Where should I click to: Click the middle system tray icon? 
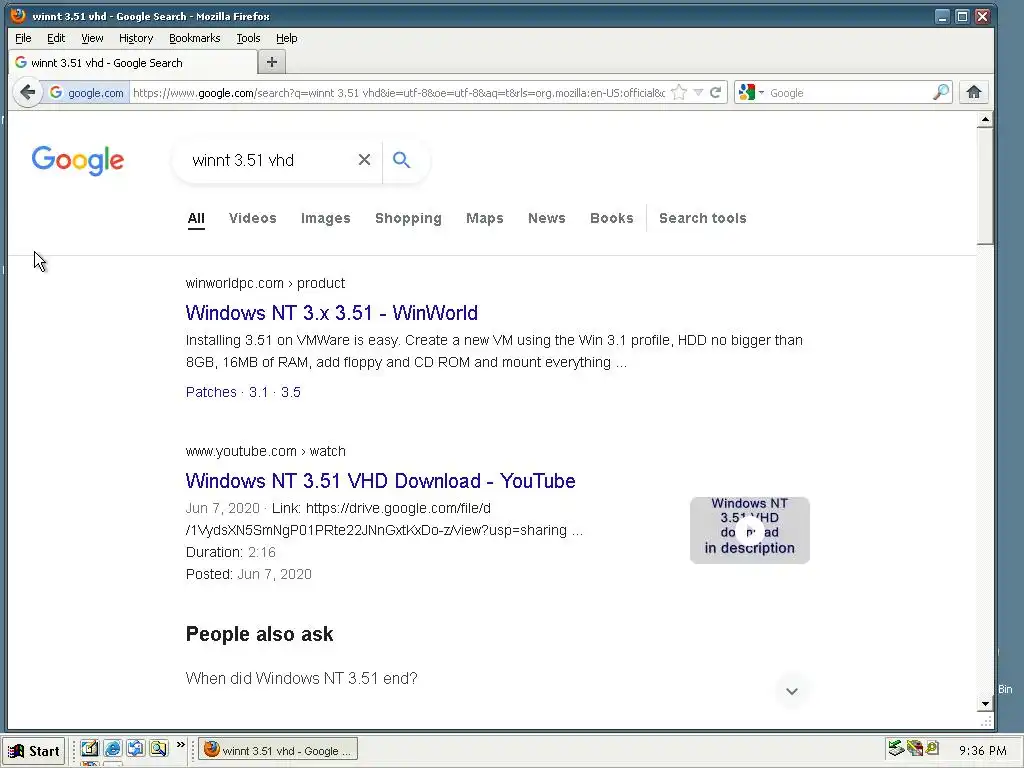pos(915,748)
